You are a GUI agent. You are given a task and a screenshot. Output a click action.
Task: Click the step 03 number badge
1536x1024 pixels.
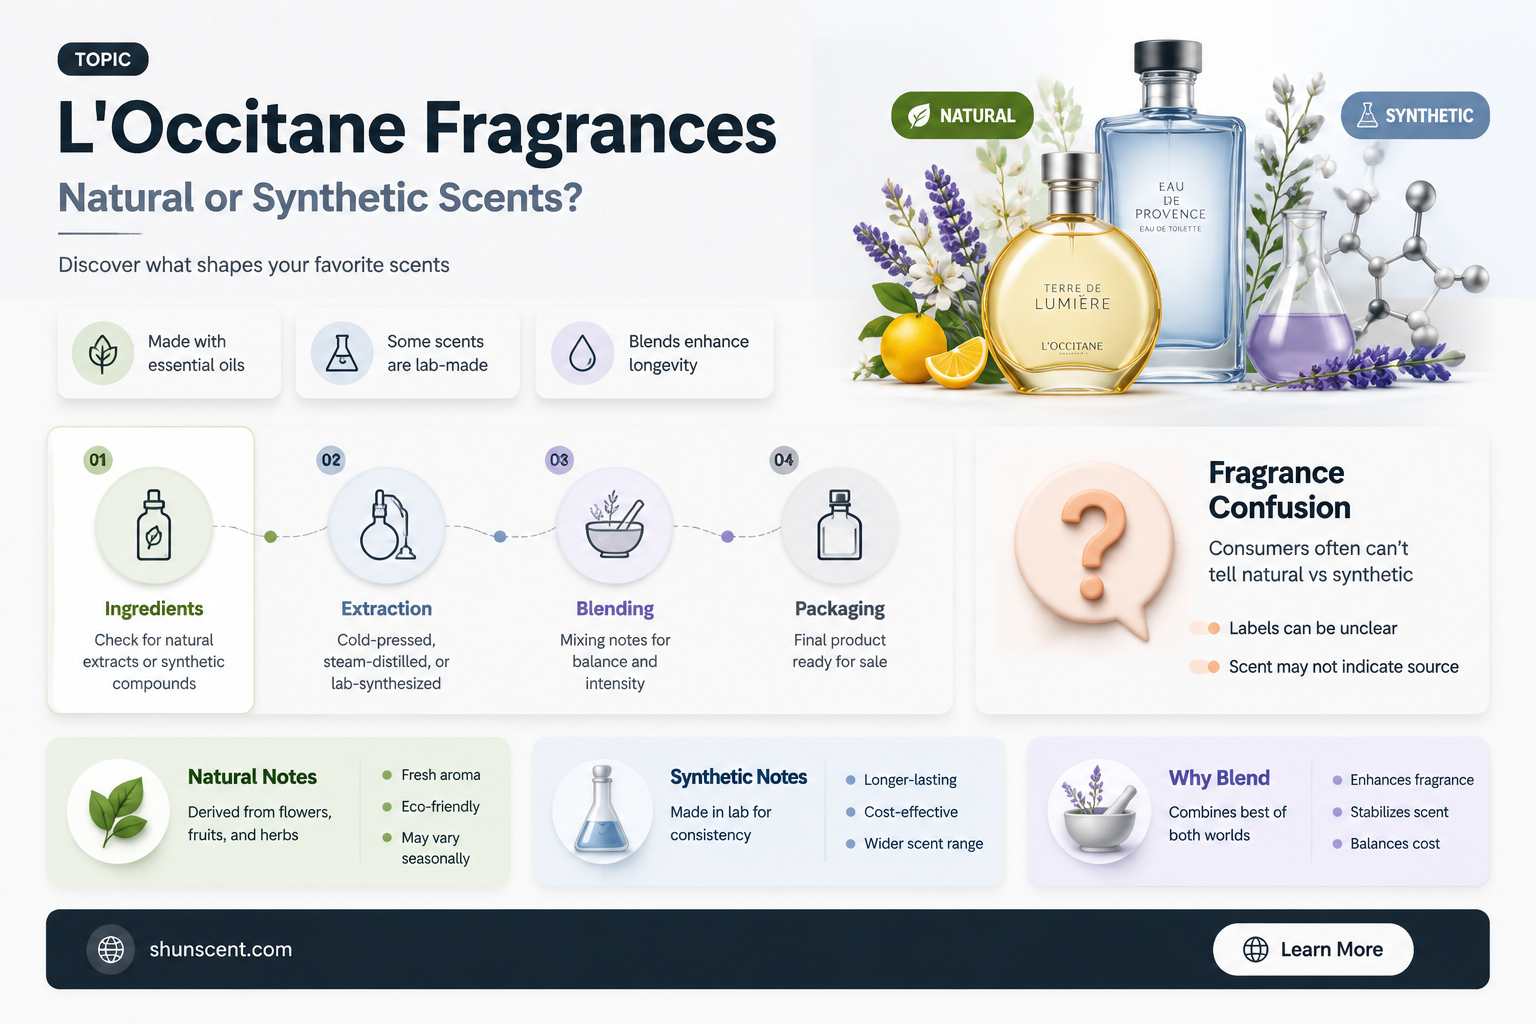tap(559, 460)
